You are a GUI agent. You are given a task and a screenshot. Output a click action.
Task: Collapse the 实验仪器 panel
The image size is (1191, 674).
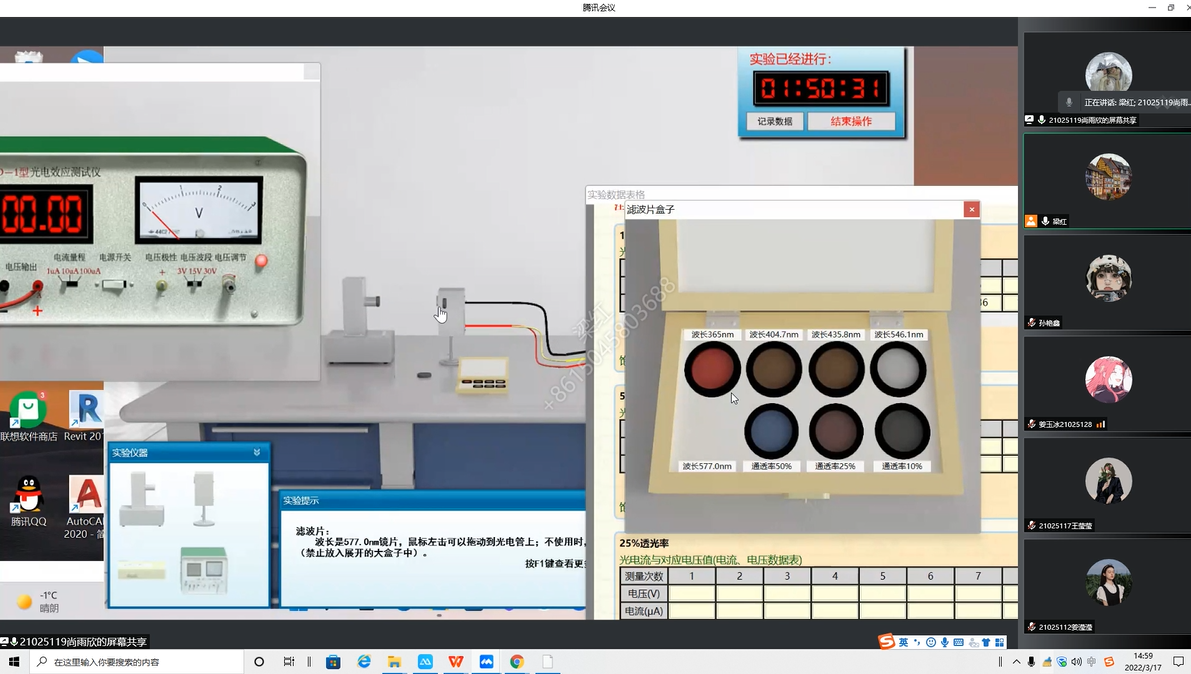click(257, 453)
